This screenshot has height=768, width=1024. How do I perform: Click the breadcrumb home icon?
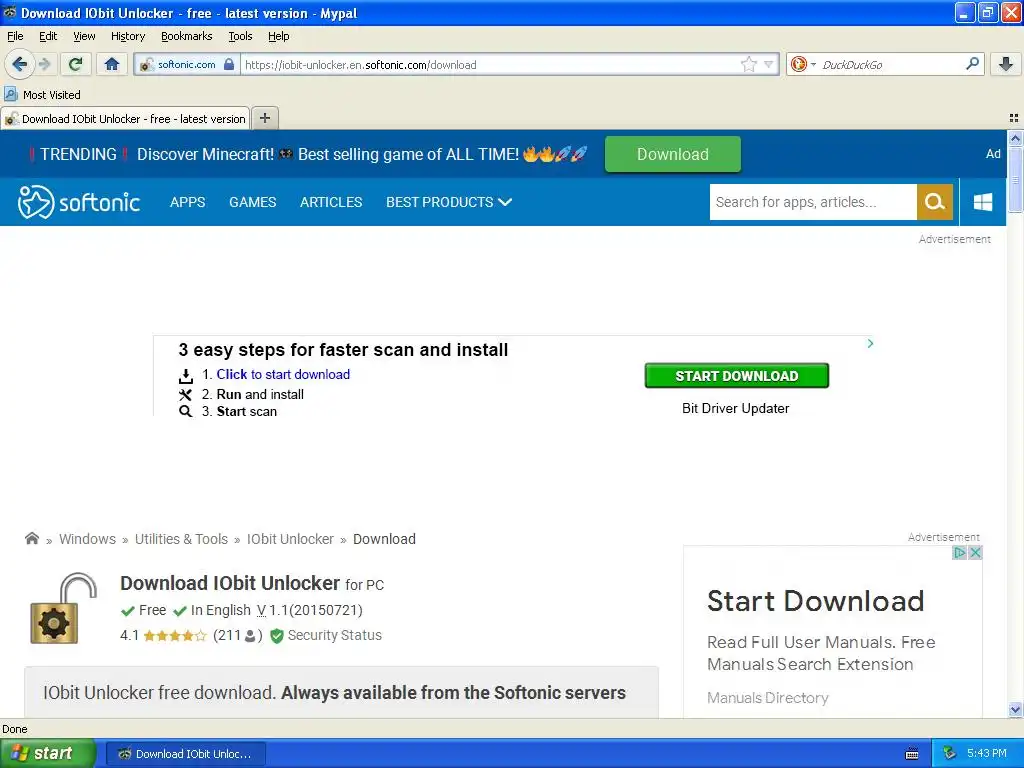31,539
